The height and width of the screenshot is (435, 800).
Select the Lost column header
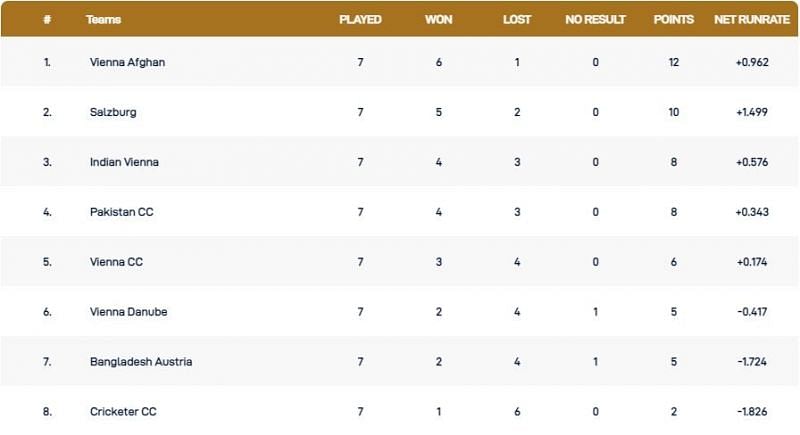coord(517,19)
